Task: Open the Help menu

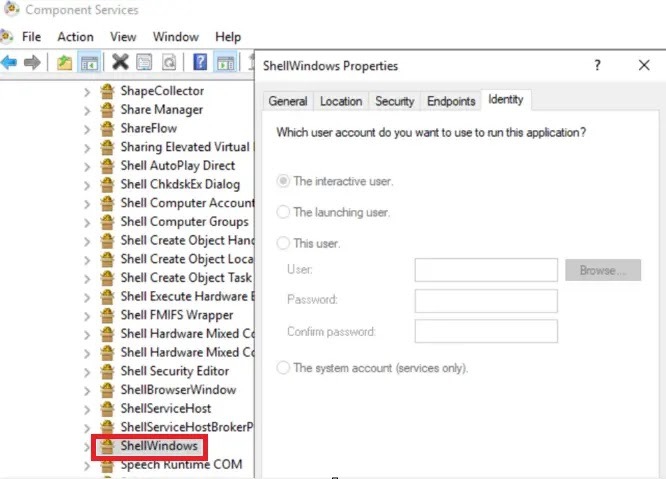Action: click(x=228, y=37)
